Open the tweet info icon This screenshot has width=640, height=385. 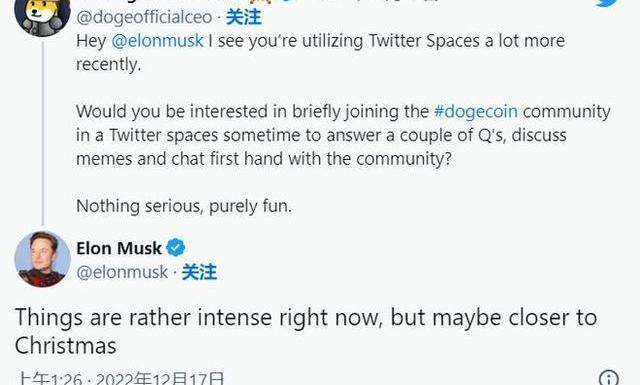point(609,378)
